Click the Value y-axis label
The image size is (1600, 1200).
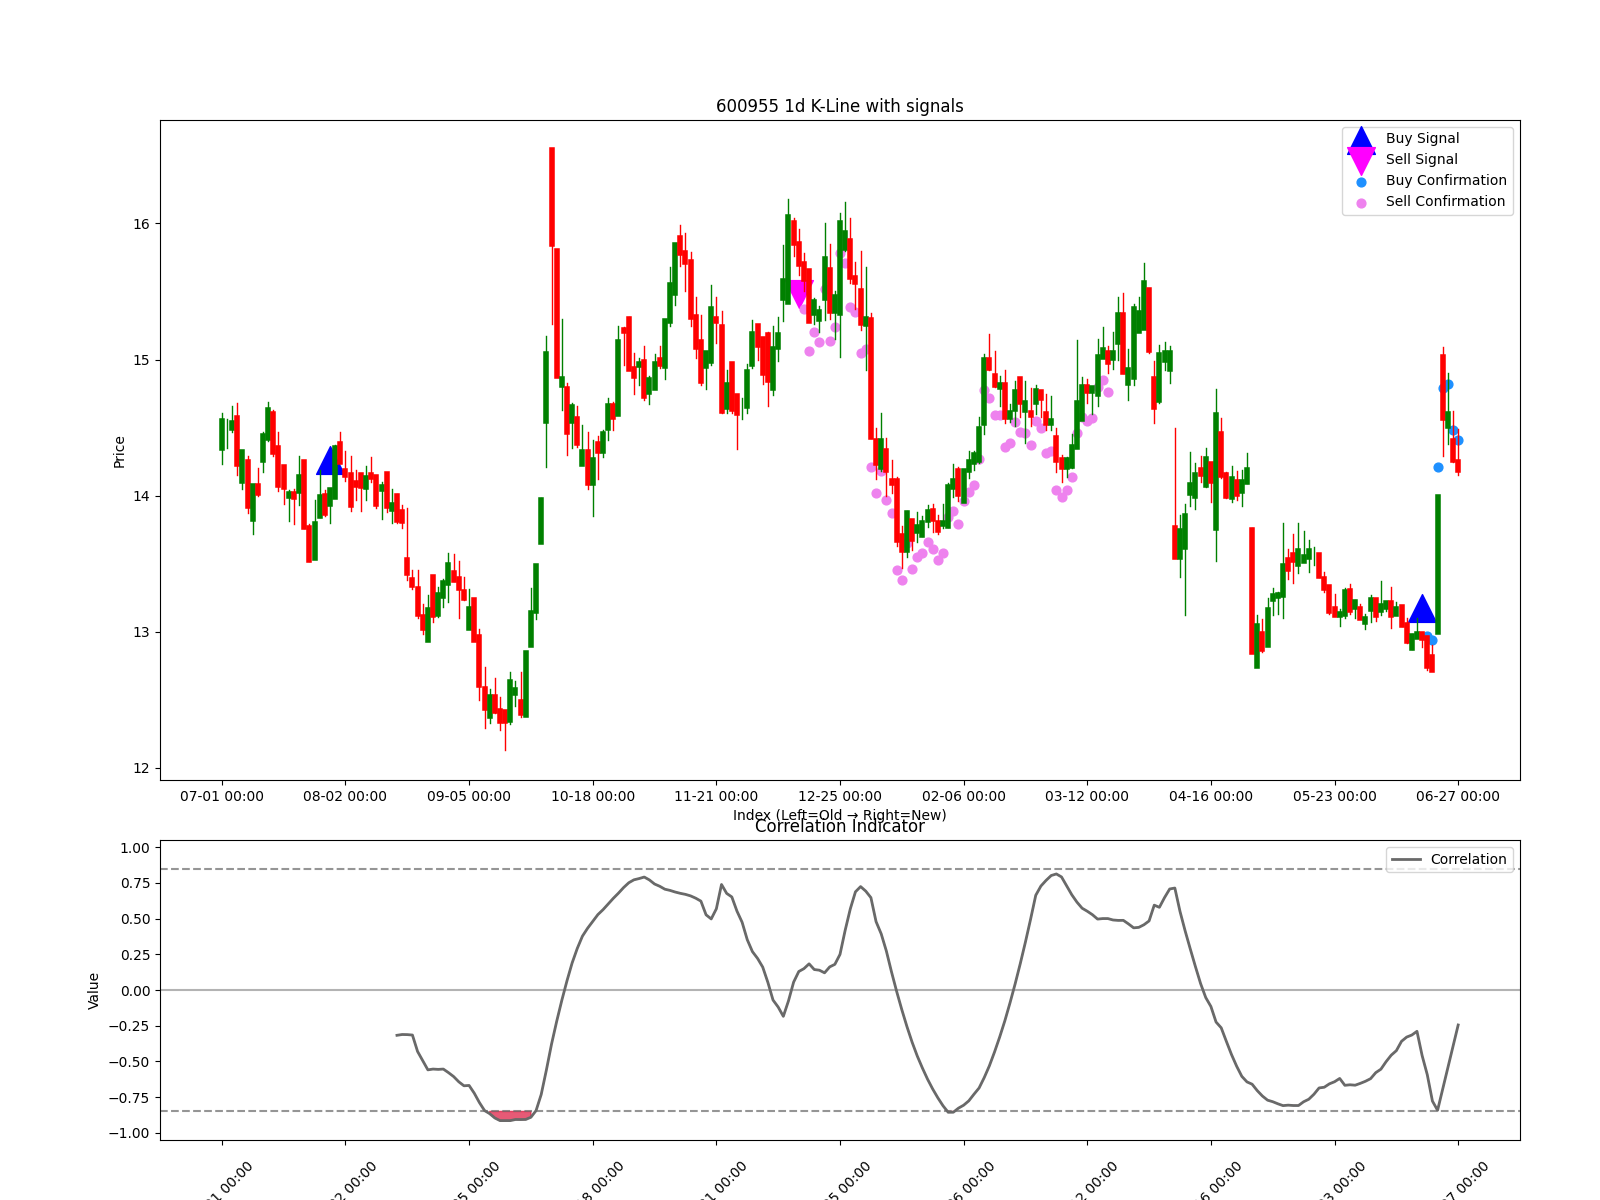pyautogui.click(x=94, y=991)
